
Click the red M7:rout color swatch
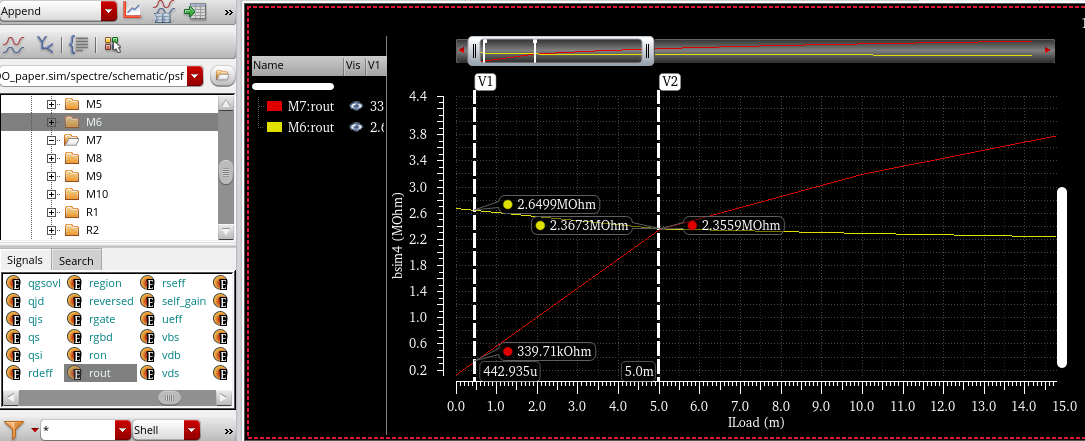point(275,106)
